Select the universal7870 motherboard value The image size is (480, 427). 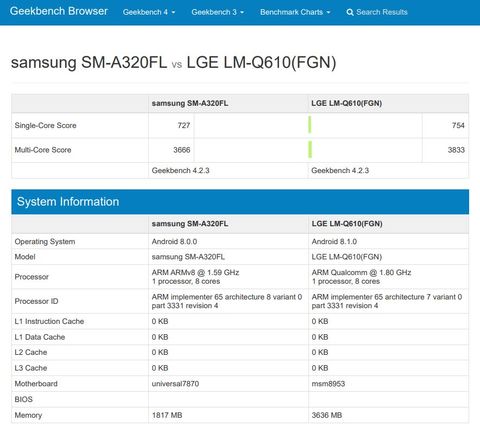175,384
